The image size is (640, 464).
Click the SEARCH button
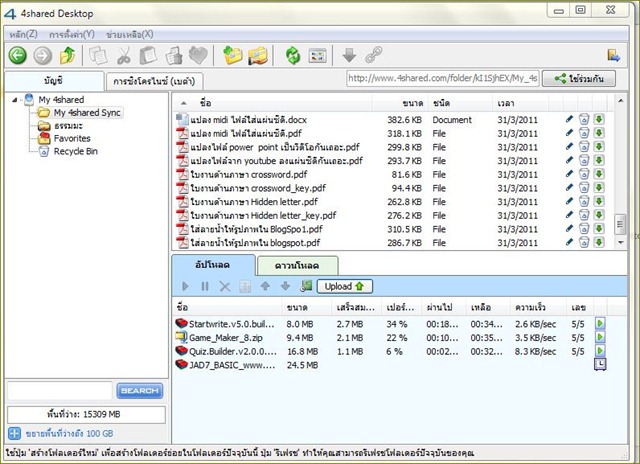tap(140, 391)
